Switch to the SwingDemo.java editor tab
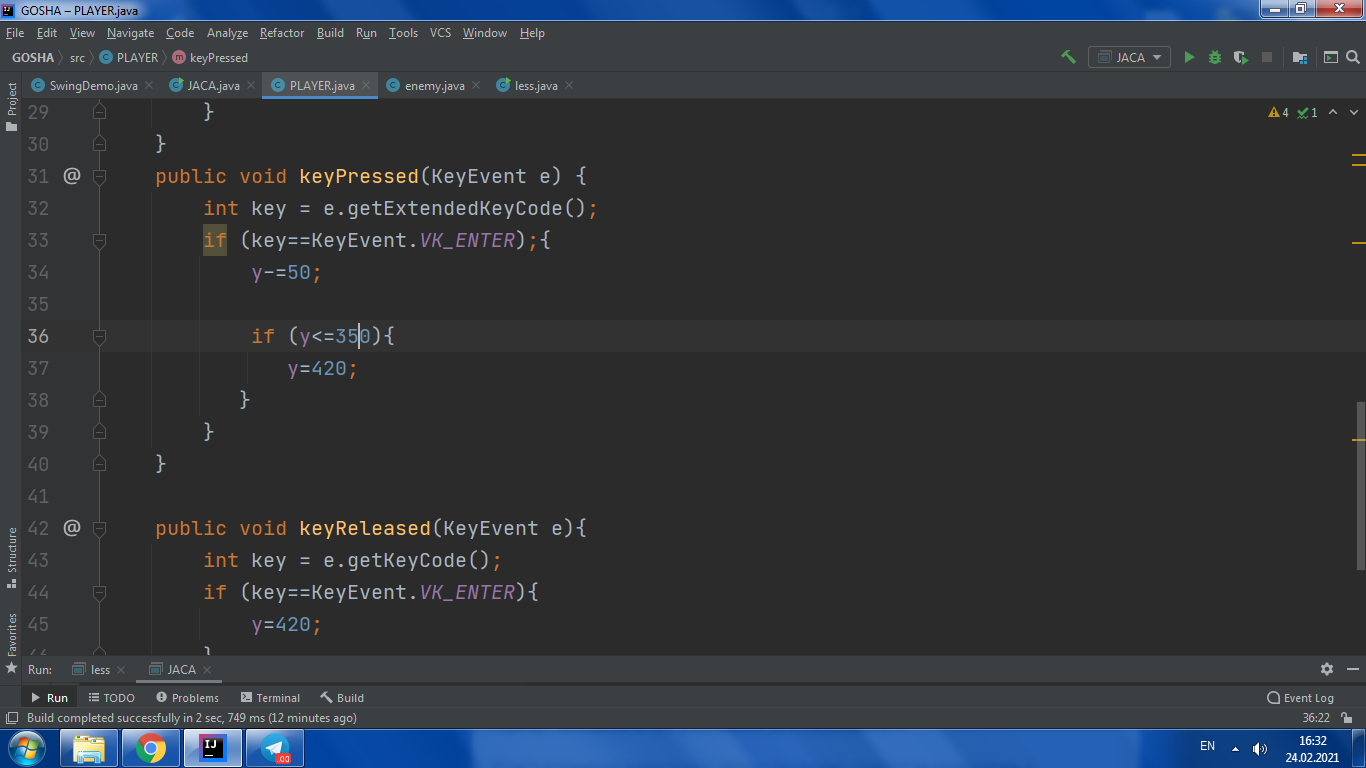 coord(92,85)
